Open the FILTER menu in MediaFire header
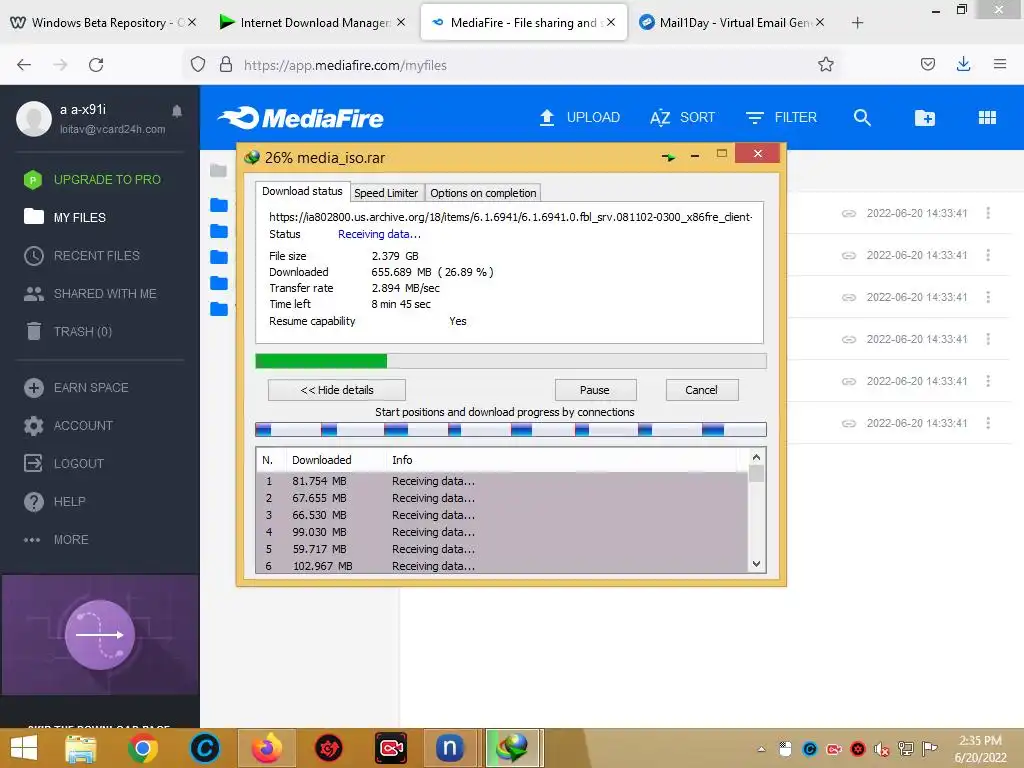This screenshot has height=768, width=1024. tap(781, 118)
